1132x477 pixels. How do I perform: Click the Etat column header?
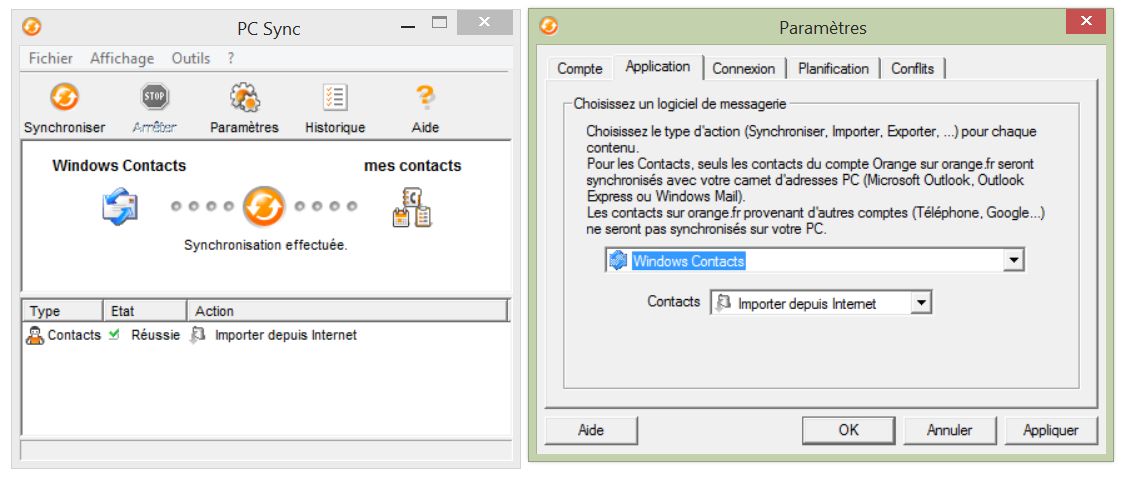144,311
